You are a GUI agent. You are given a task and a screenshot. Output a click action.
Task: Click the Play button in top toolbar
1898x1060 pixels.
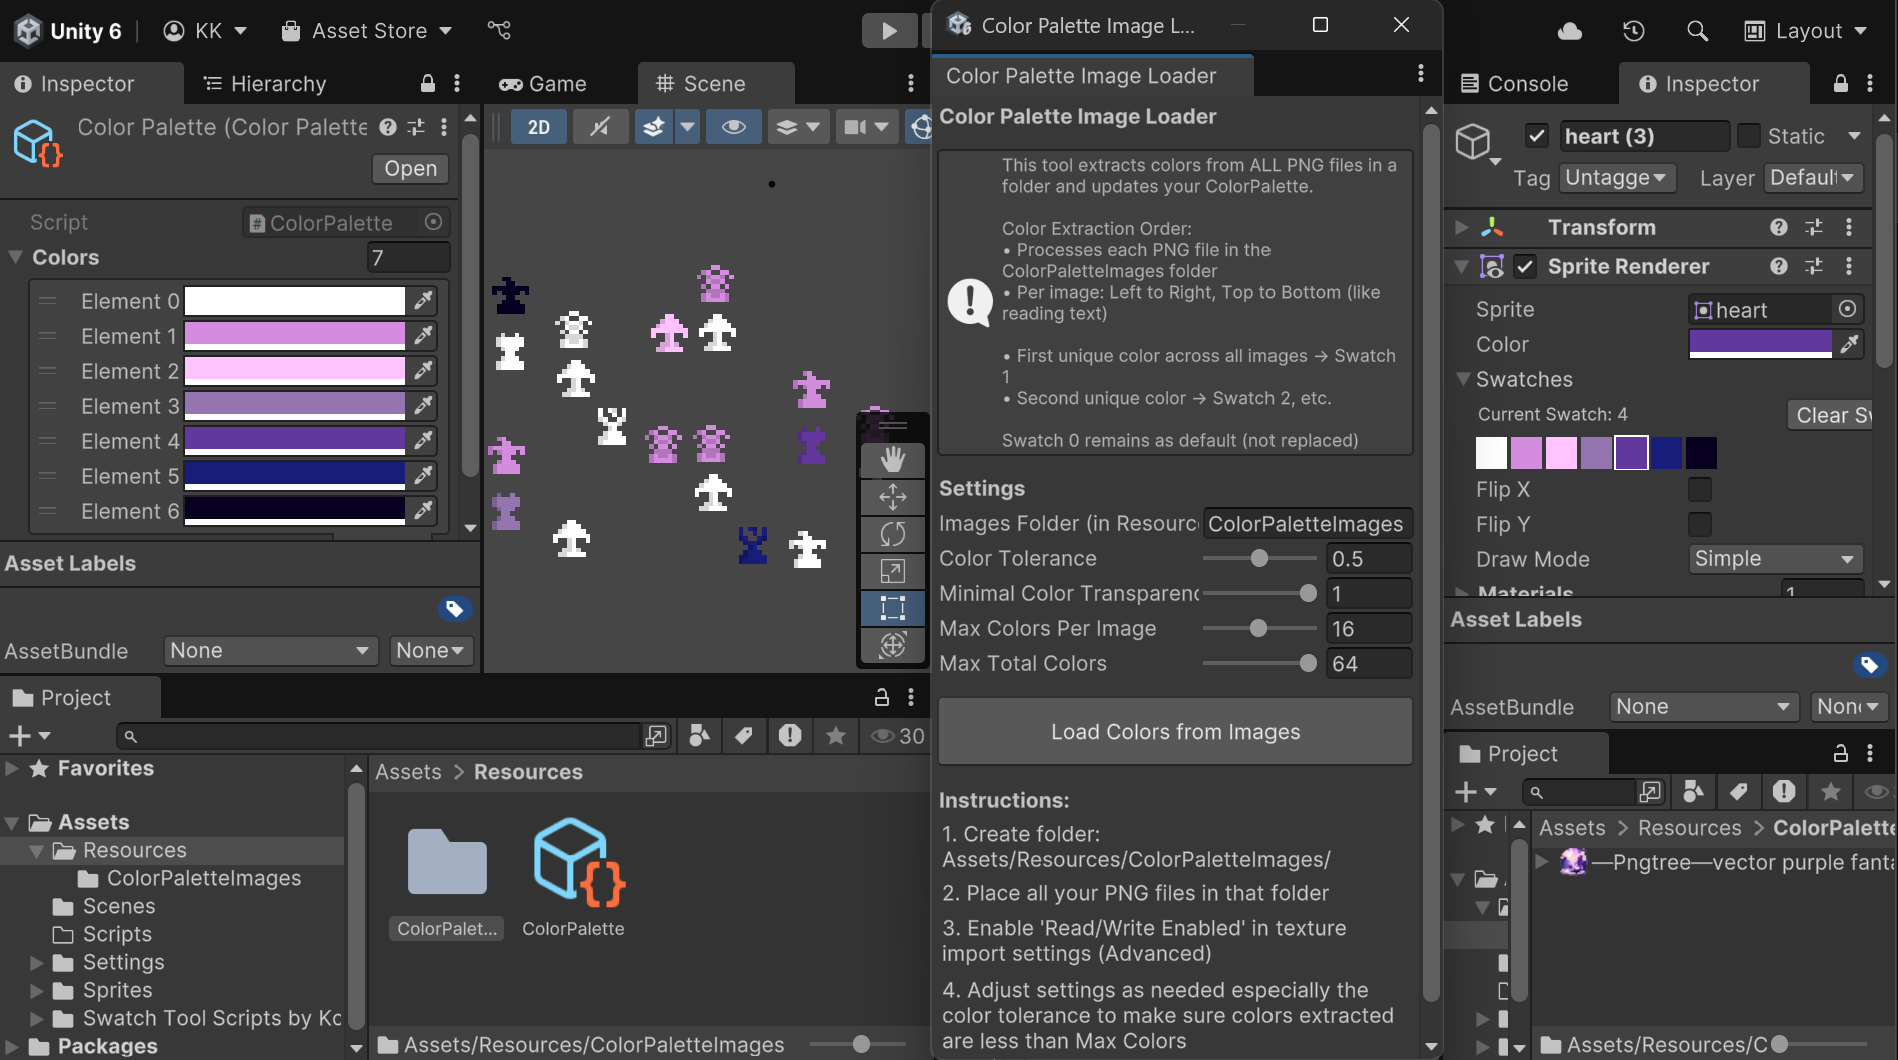pos(889,30)
